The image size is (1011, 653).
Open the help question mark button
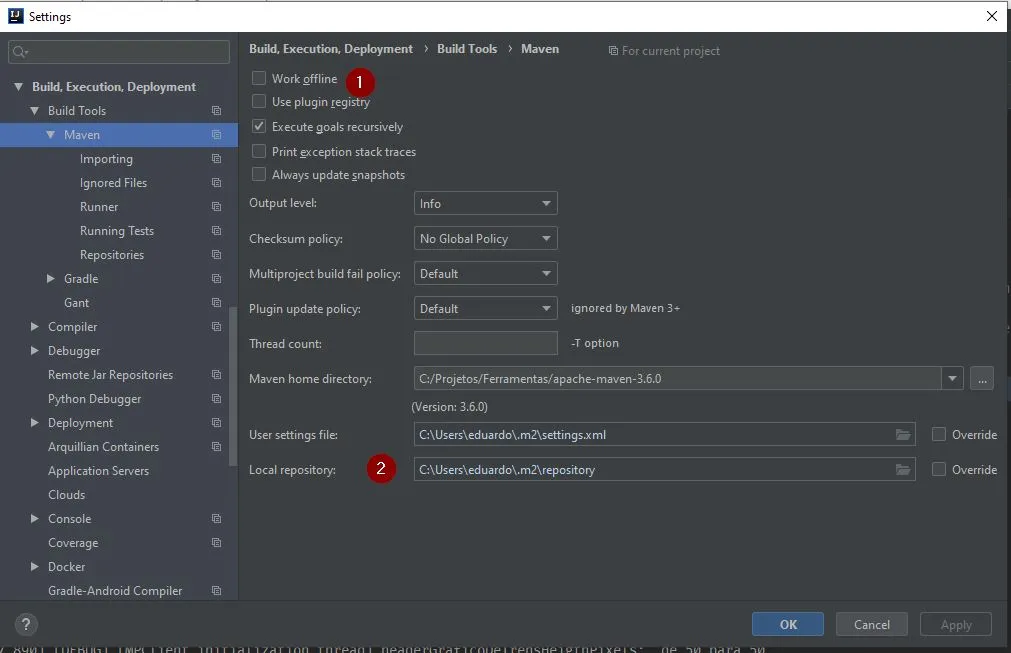[x=26, y=624]
